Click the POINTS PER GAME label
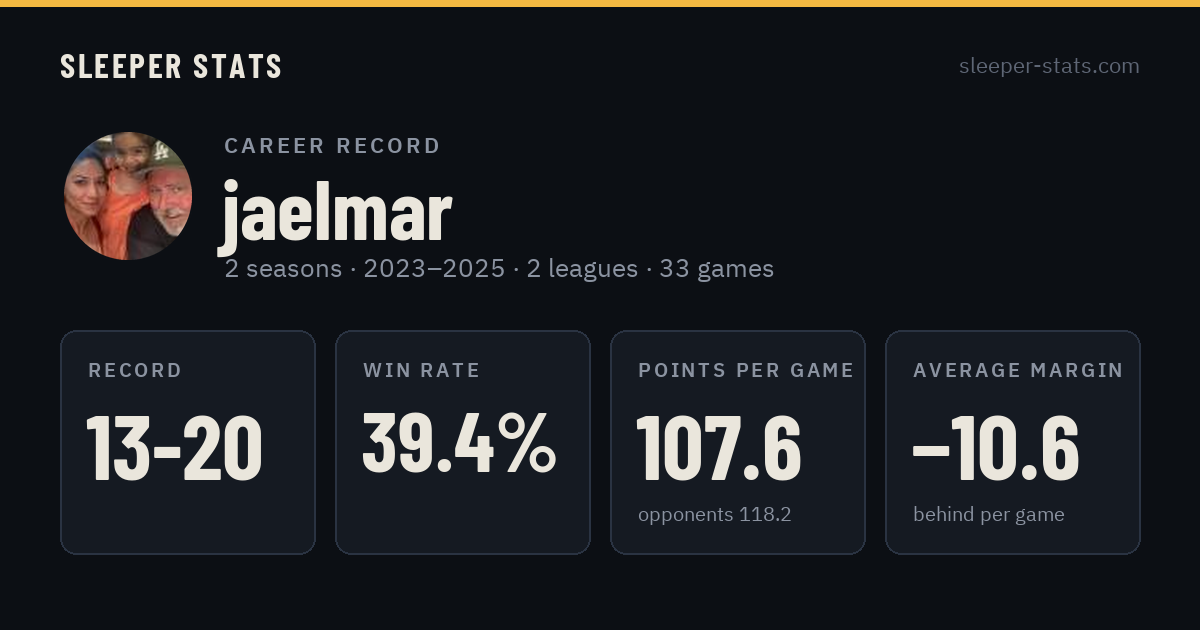The height and width of the screenshot is (630, 1200). click(x=745, y=370)
